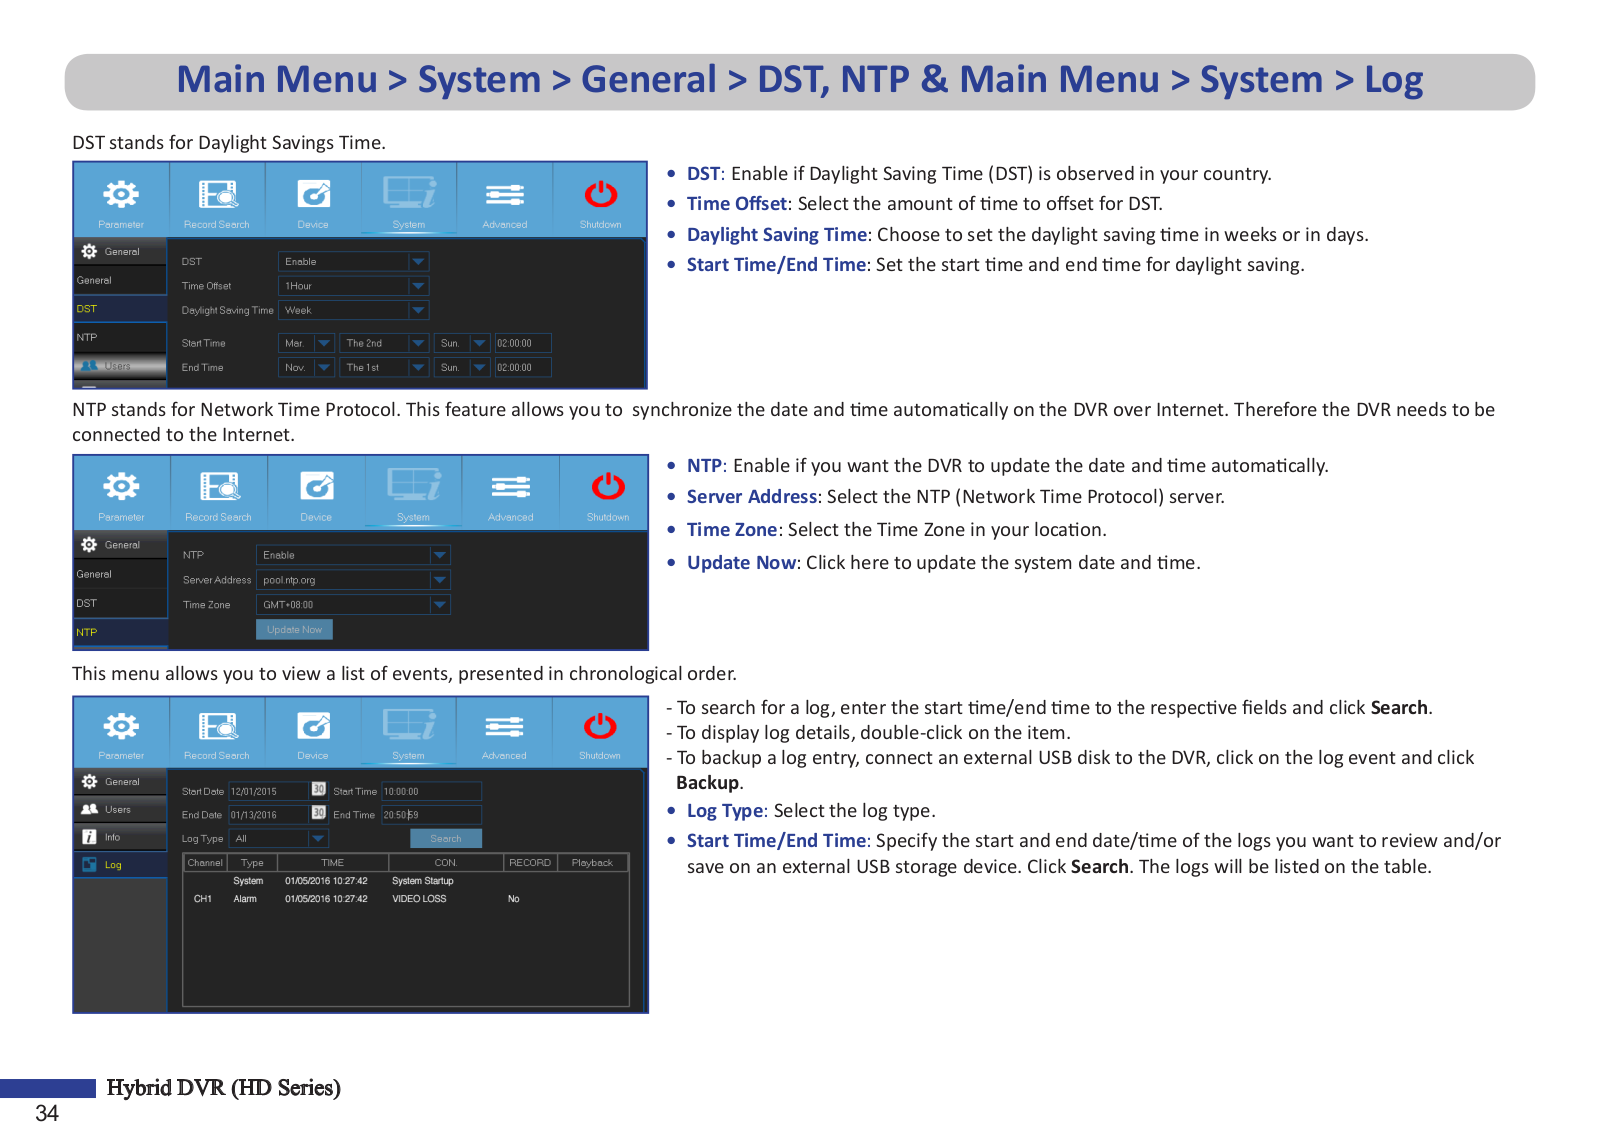Click General gear icon in Log screenshot sidebar
The image size is (1600, 1132).
pos(90,781)
